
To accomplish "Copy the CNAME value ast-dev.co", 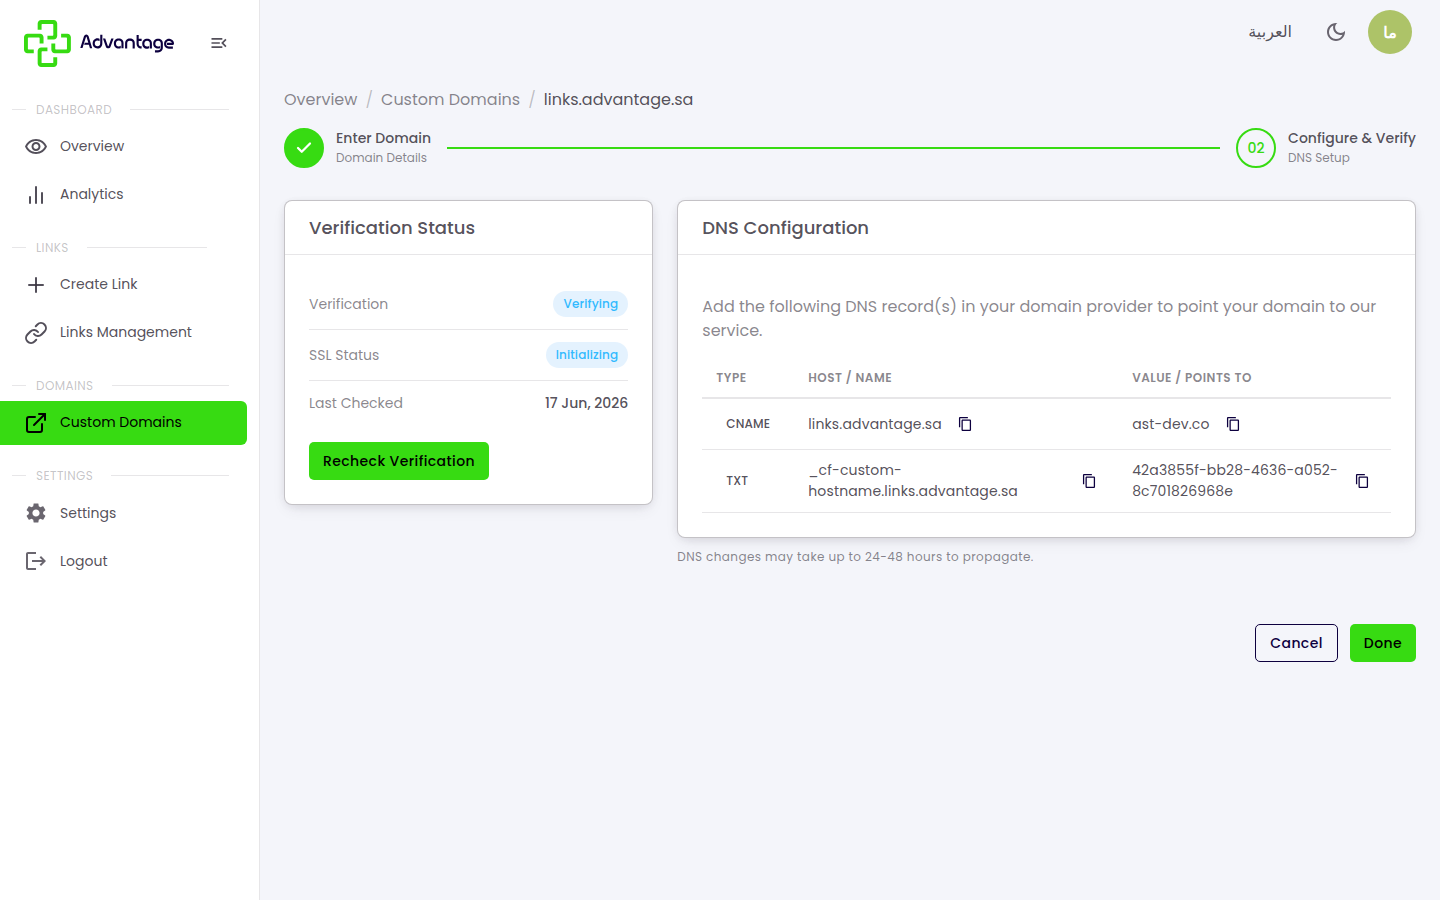I will pyautogui.click(x=1233, y=424).
